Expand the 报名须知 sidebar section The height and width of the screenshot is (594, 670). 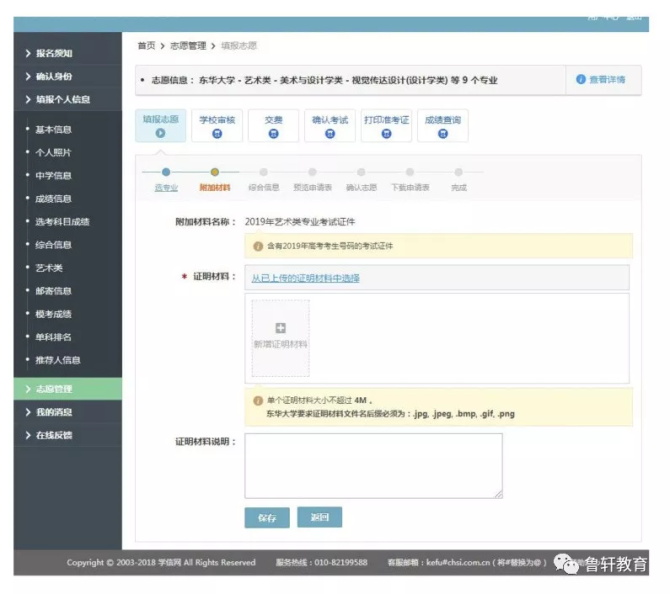click(68, 53)
